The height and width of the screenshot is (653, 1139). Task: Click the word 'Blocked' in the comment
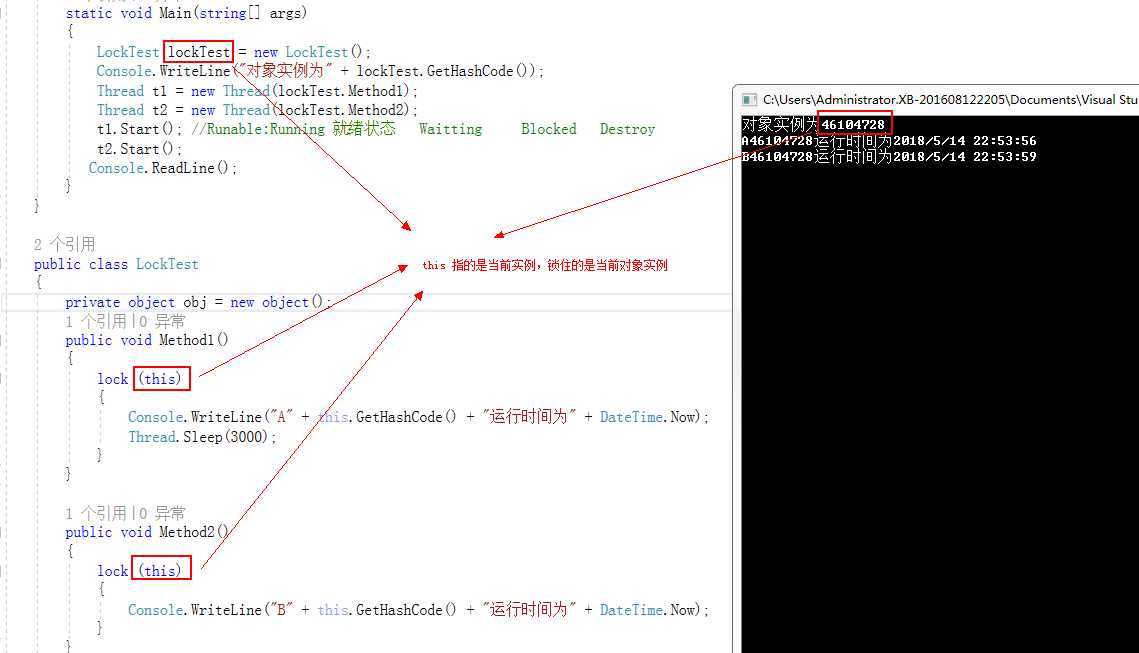[x=548, y=129]
